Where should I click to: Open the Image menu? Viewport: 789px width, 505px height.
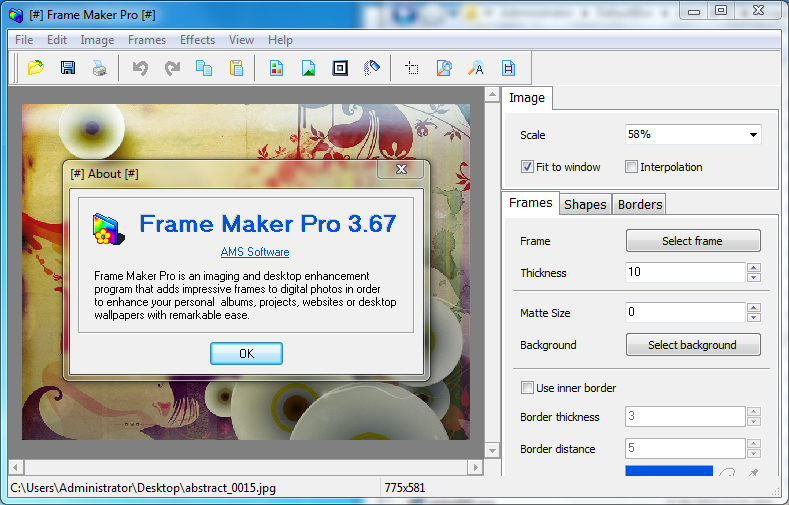(x=97, y=40)
